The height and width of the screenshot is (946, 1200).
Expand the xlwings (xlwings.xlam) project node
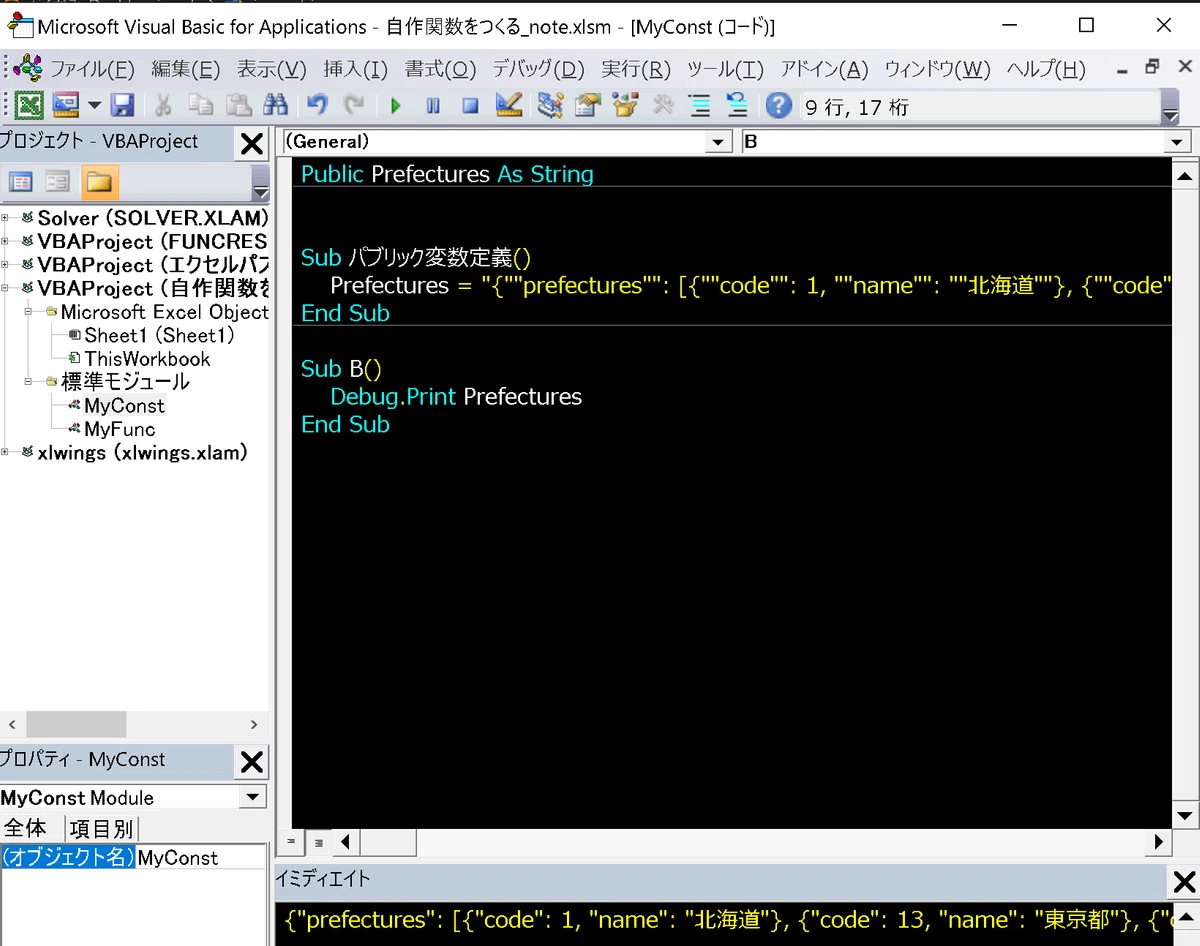pos(6,452)
